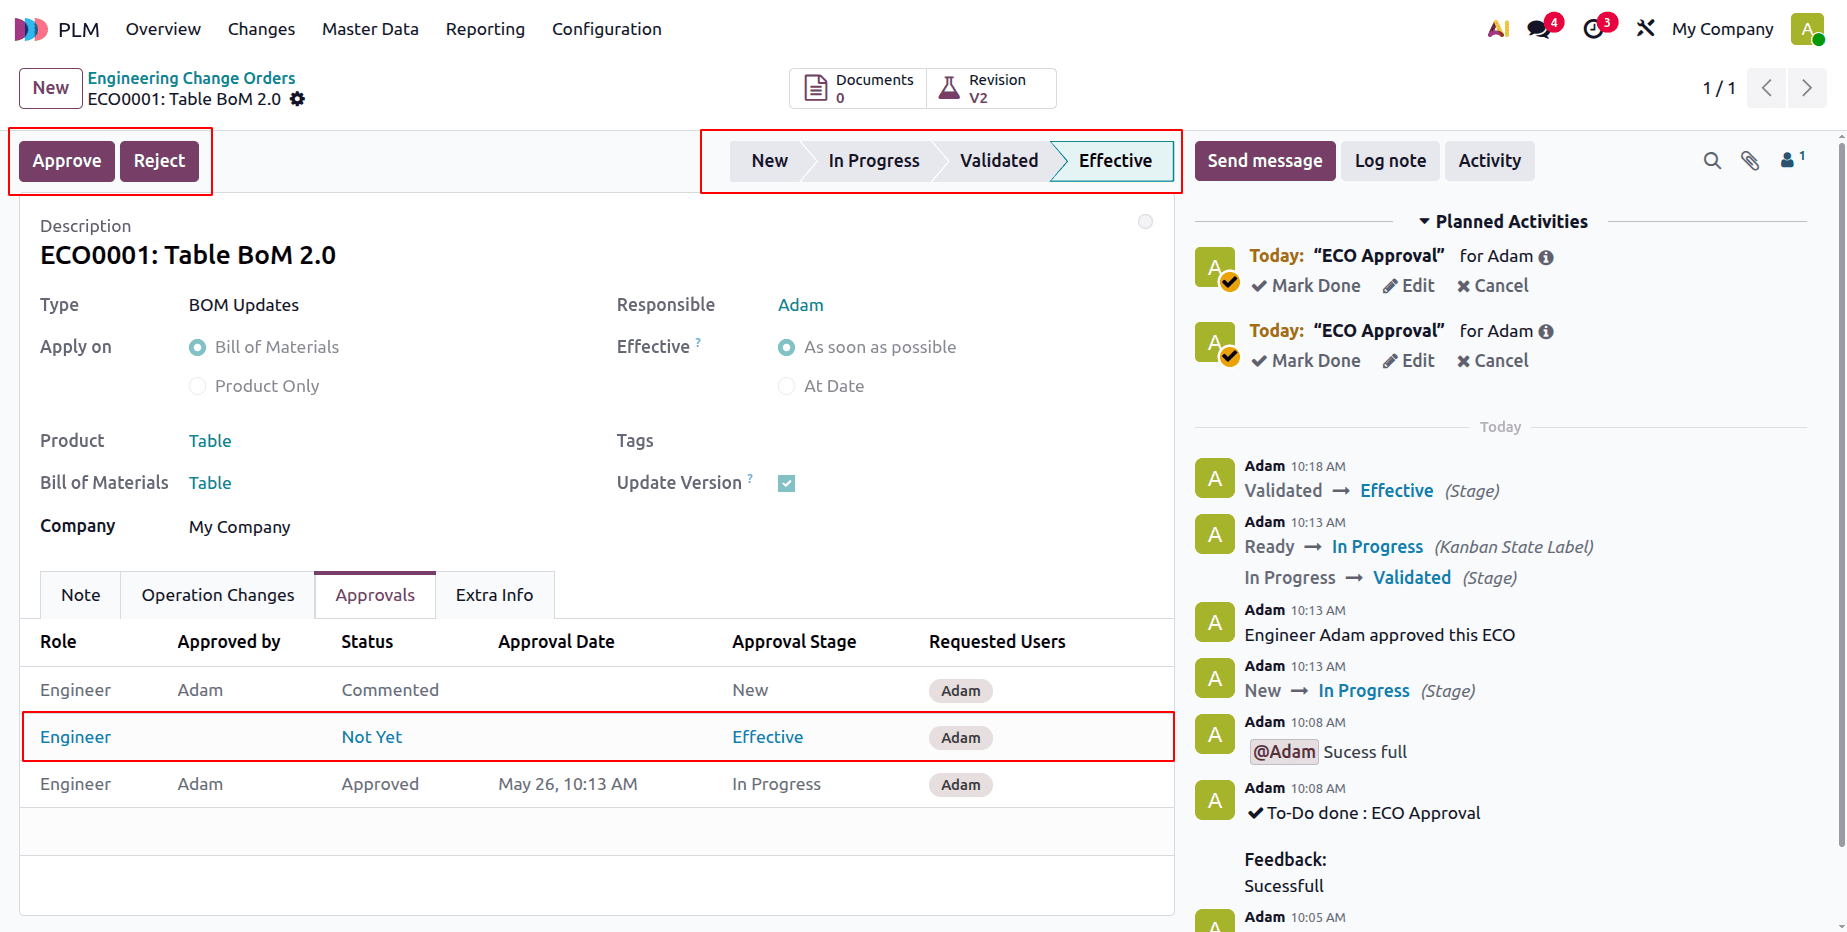Open the AI assistant icon in top bar
The height and width of the screenshot is (932, 1847).
tap(1498, 29)
